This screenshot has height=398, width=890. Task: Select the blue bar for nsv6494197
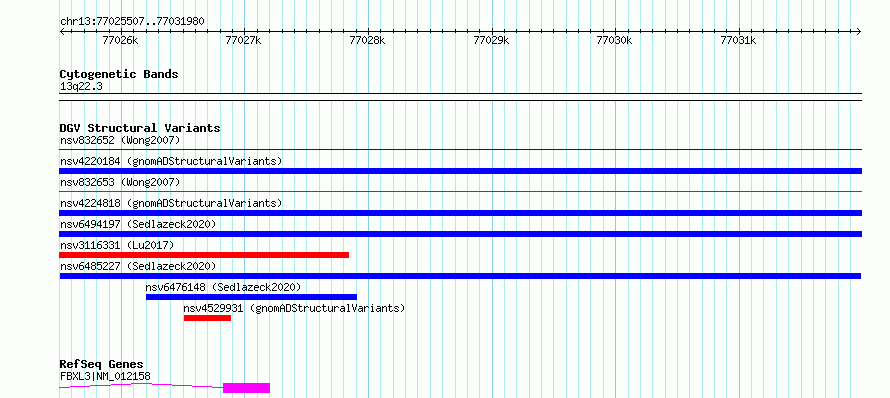[460, 234]
